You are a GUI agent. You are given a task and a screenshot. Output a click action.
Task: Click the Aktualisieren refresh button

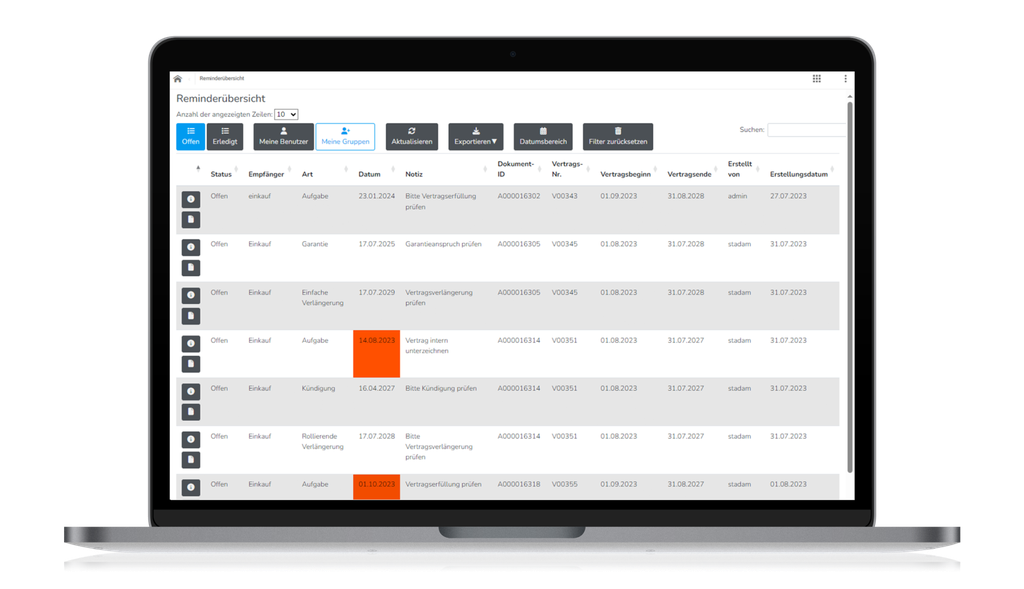(412, 136)
